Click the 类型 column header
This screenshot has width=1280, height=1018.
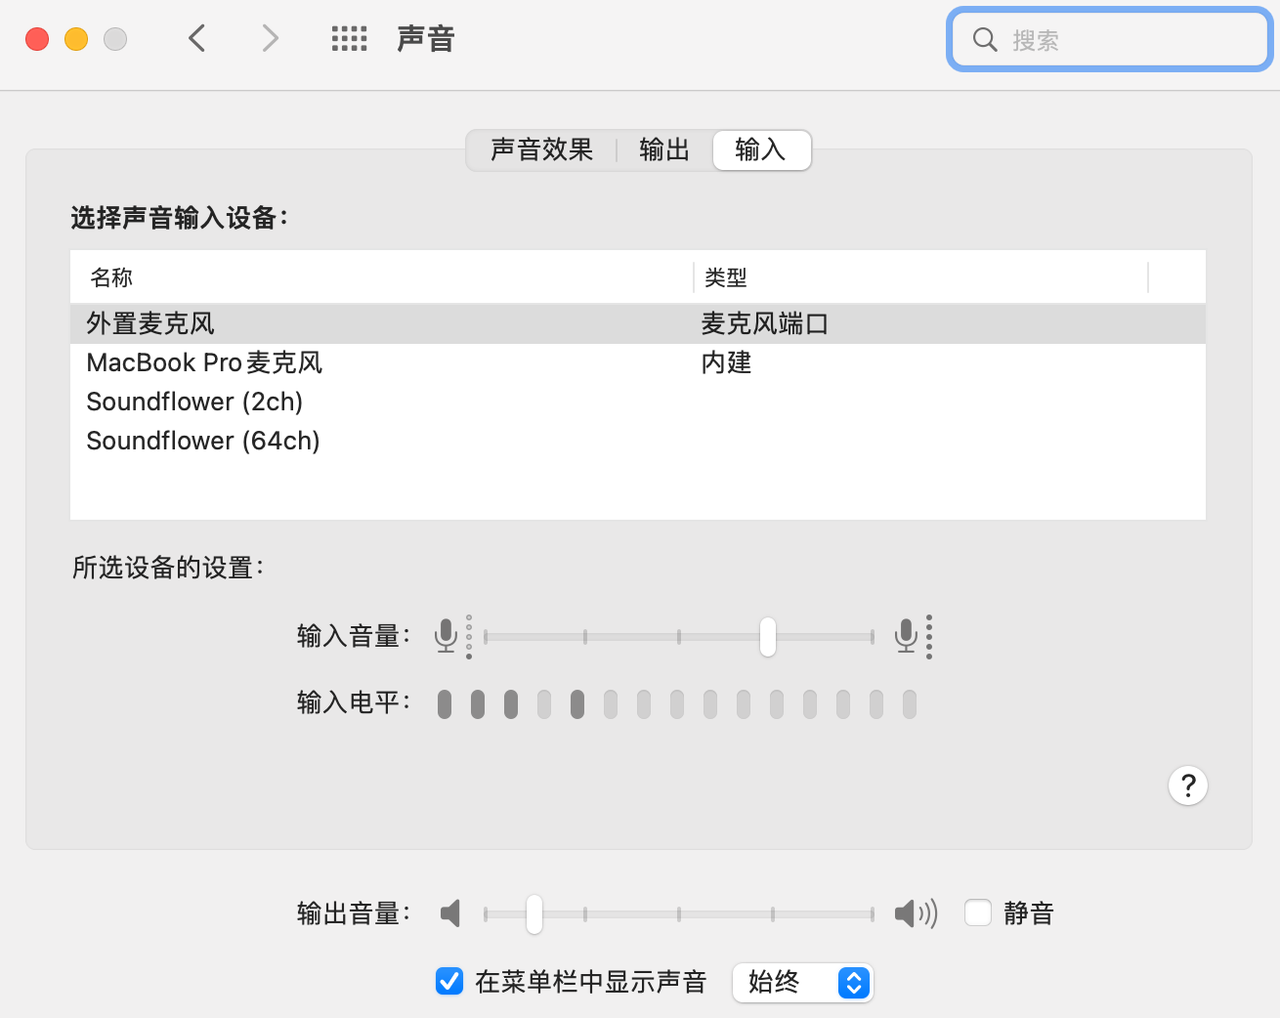click(x=921, y=278)
